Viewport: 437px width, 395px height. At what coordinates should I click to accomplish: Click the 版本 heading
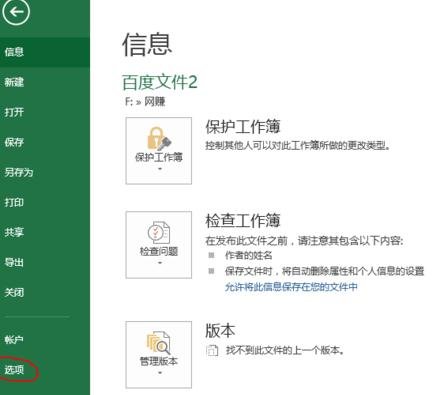point(220,330)
